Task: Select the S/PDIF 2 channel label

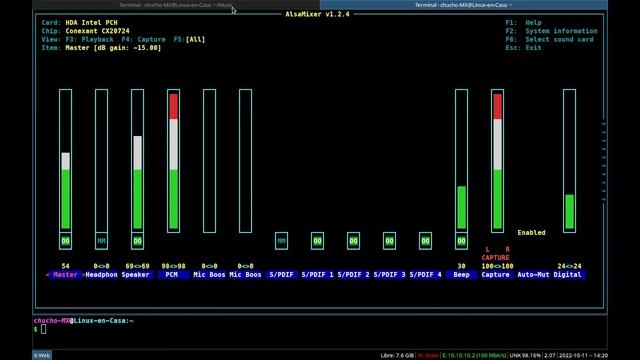Action: pos(353,275)
